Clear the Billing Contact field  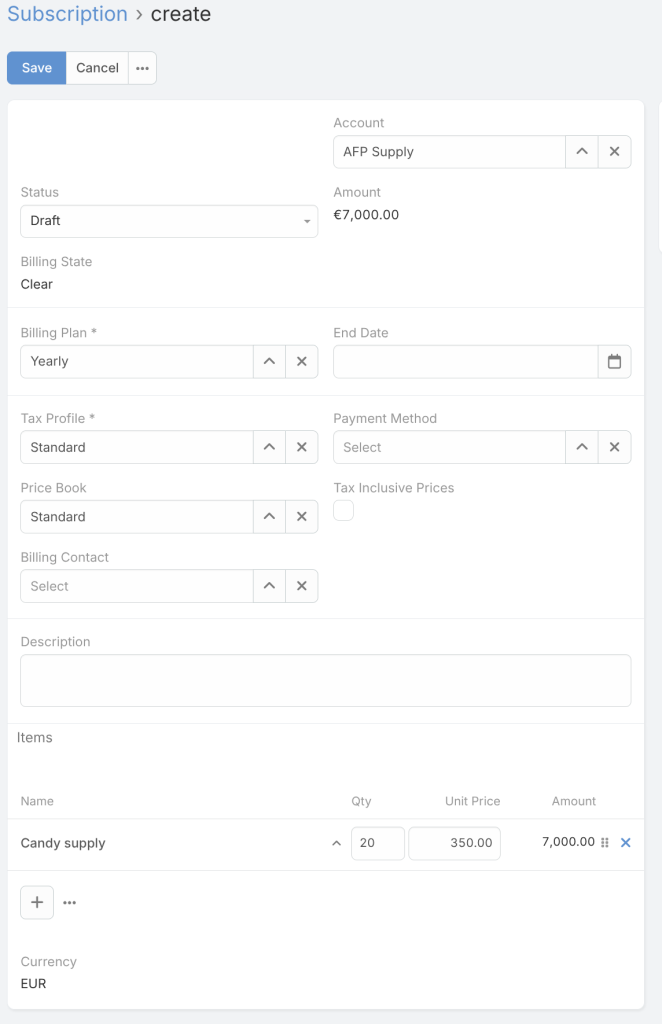[x=301, y=586]
